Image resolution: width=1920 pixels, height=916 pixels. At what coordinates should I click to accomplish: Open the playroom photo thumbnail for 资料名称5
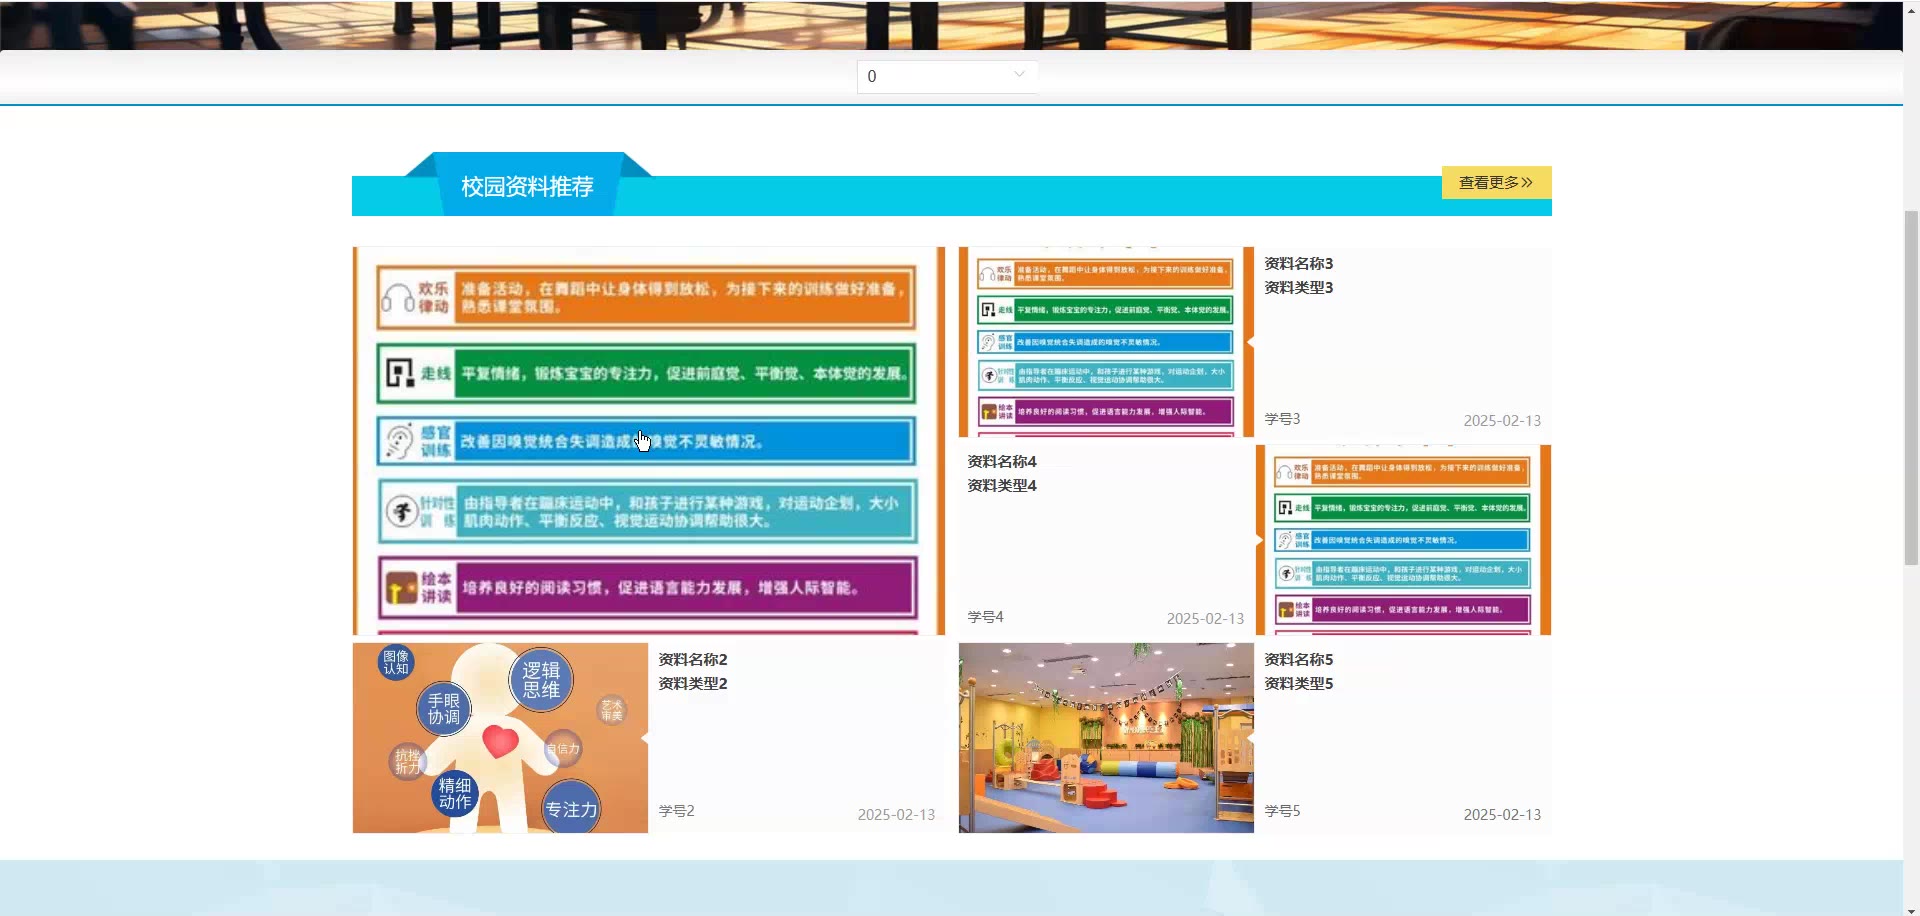coord(1106,738)
